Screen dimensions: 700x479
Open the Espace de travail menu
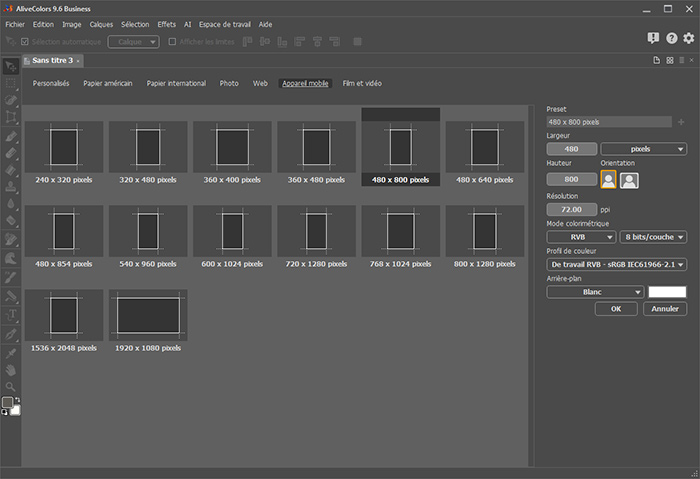coord(225,25)
